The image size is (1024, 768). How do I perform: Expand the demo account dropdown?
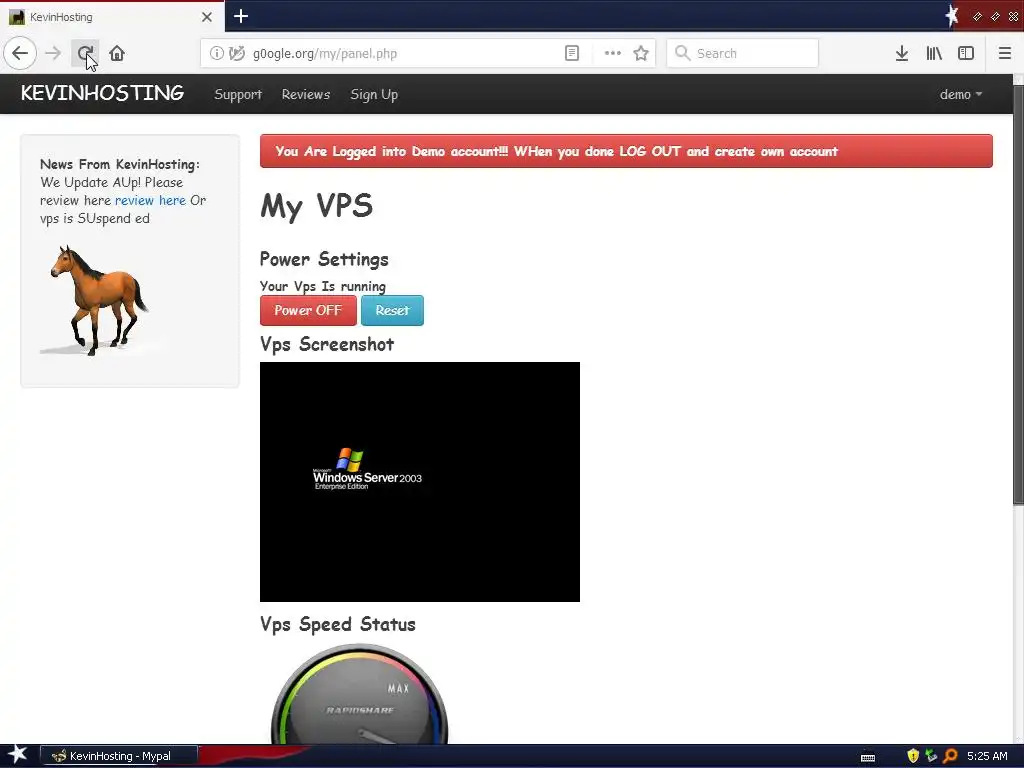(961, 94)
